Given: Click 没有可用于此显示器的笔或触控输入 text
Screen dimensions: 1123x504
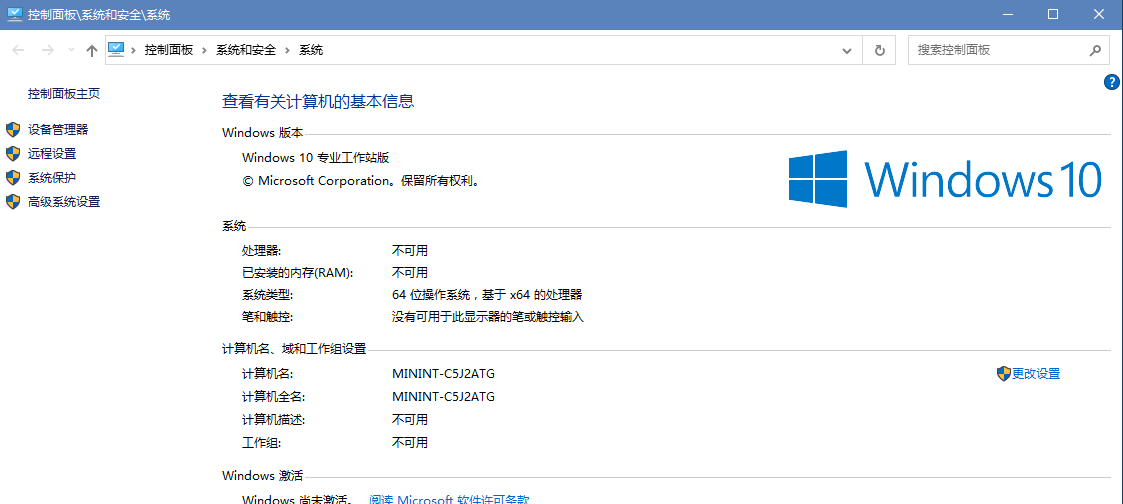Looking at the screenshot, I should (x=488, y=316).
